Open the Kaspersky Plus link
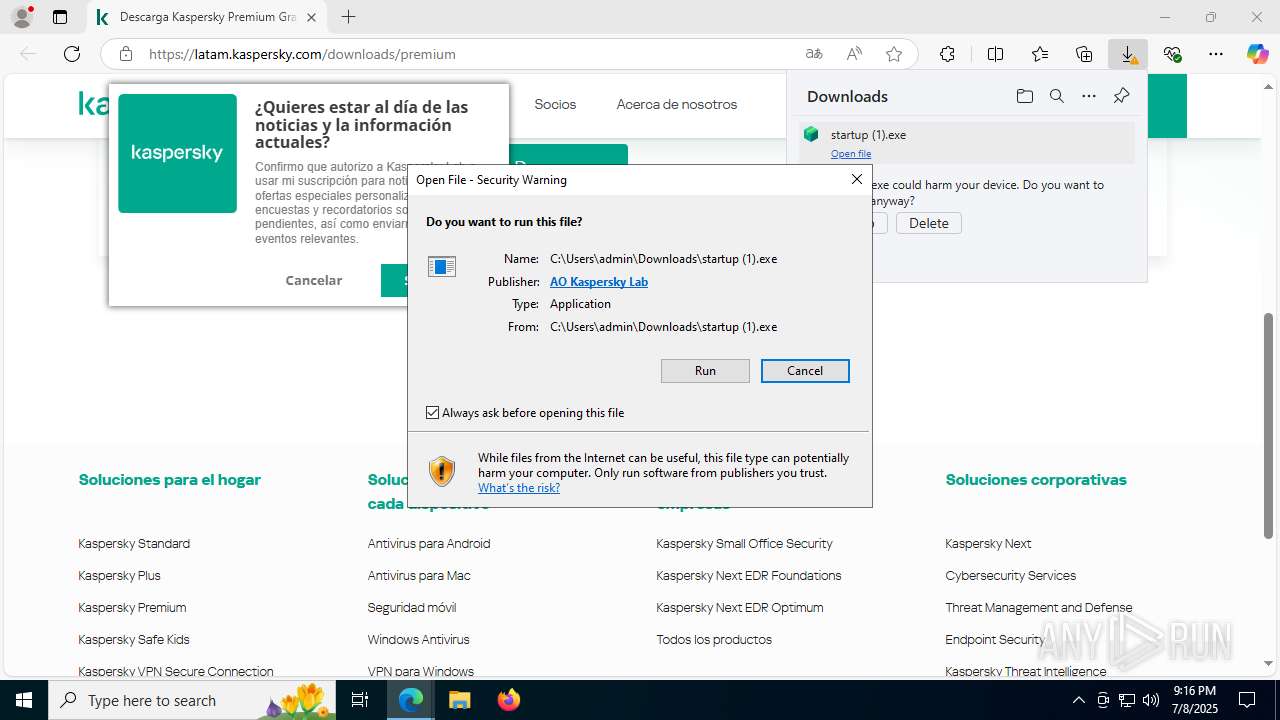Screen dimensions: 1280x720 tap(119, 575)
